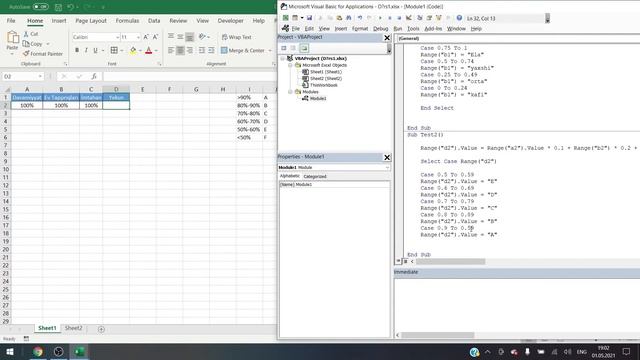Click the Excel formula bar input
The height and width of the screenshot is (360, 640).
click(x=190, y=76)
